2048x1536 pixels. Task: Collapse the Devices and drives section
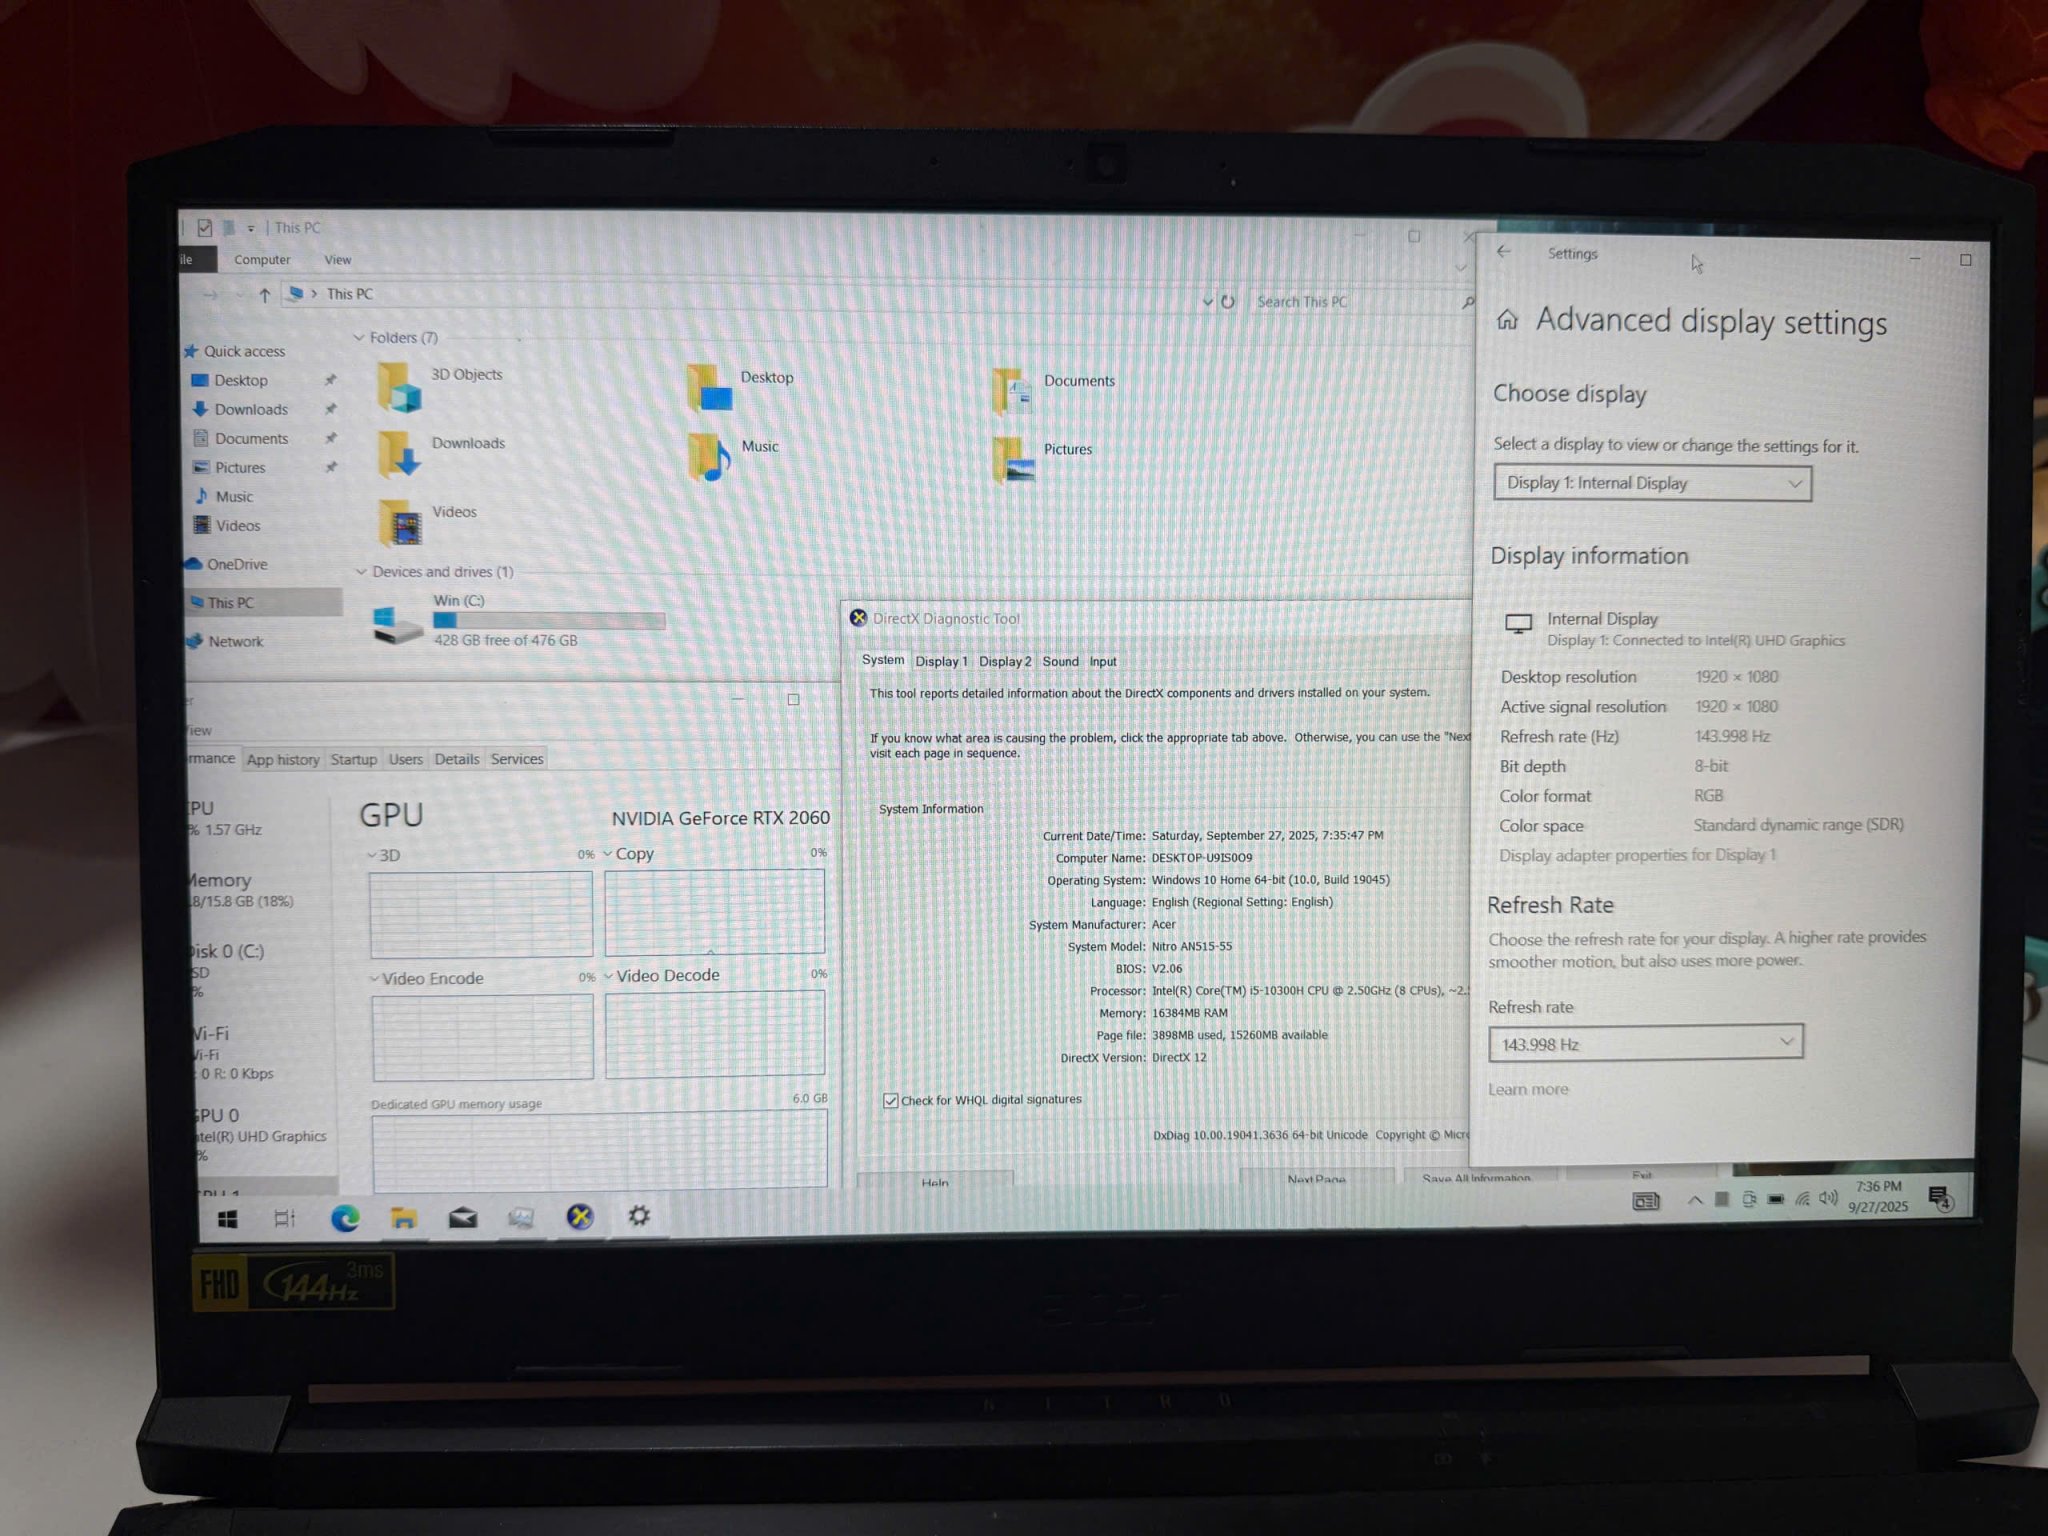coord(361,572)
